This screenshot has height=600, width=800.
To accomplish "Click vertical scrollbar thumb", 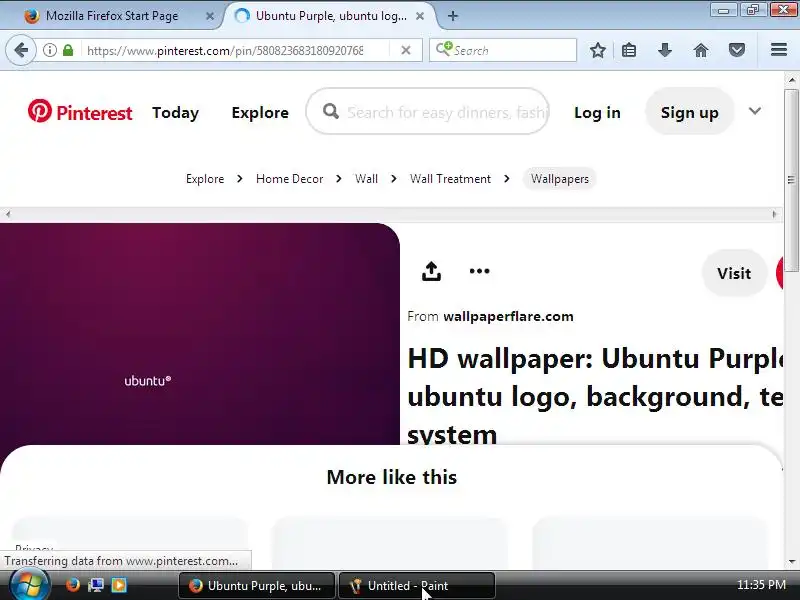I will click(792, 180).
